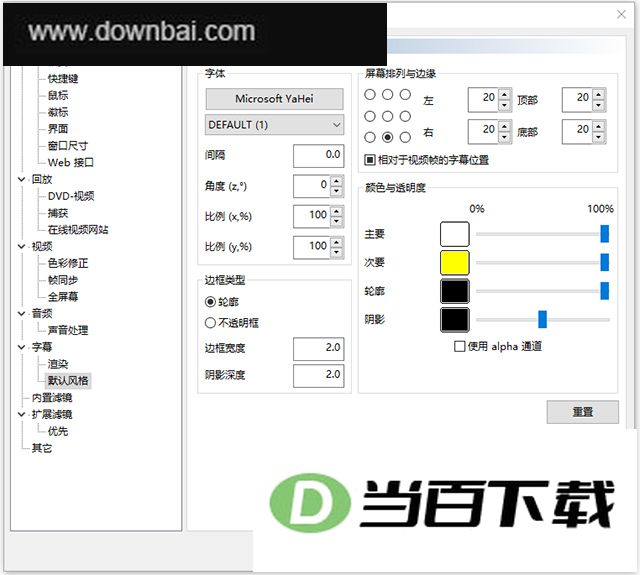Screen dimensions: 640x575
Task: Increase the 角度 (z,°) value
Action: (x=336, y=181)
